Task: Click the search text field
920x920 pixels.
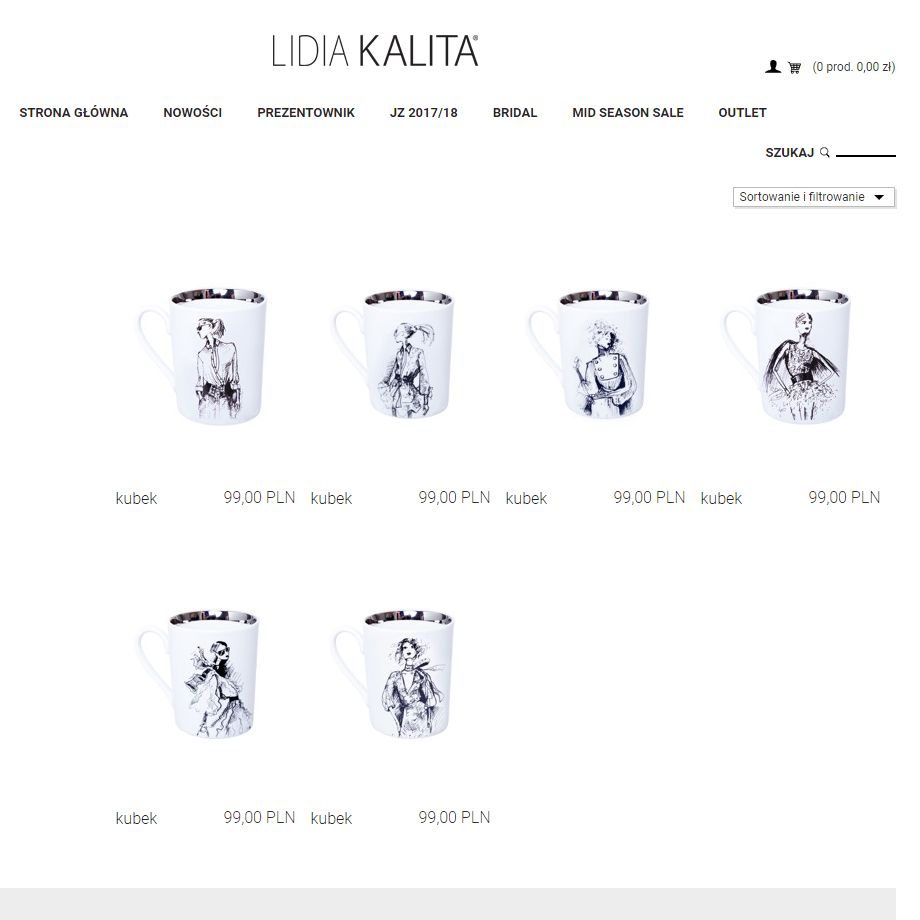Action: tap(865, 151)
